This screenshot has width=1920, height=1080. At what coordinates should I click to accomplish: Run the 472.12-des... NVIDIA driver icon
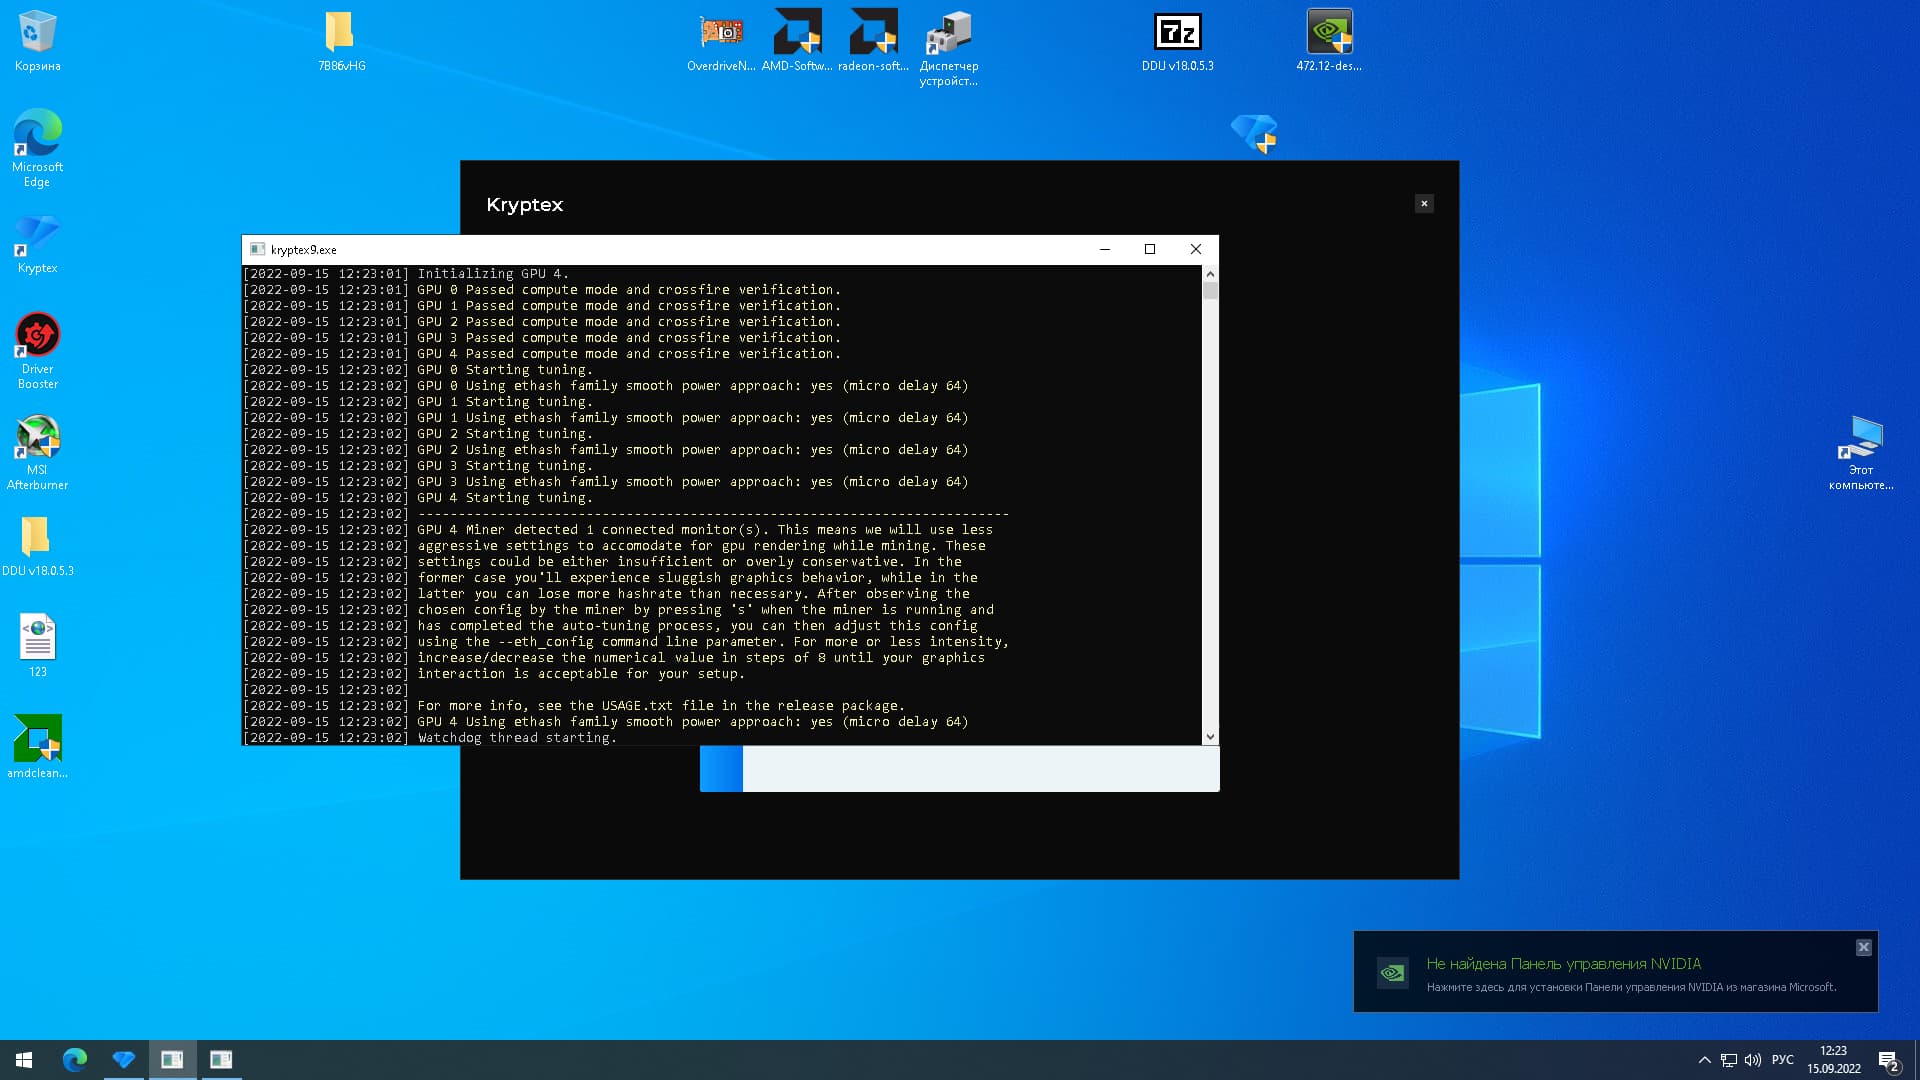point(1329,41)
